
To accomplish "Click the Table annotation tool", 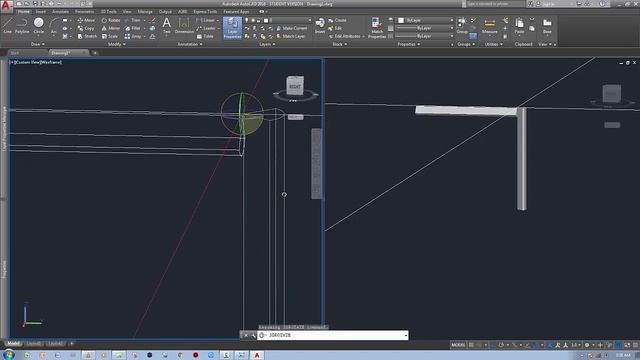I will coord(206,36).
